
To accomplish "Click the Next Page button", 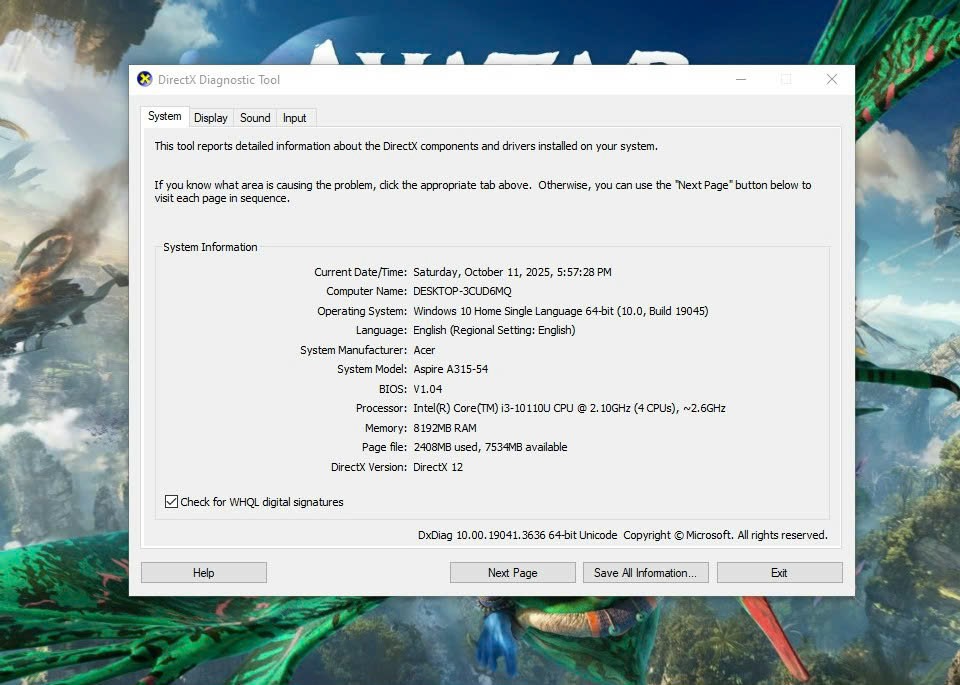I will (512, 573).
